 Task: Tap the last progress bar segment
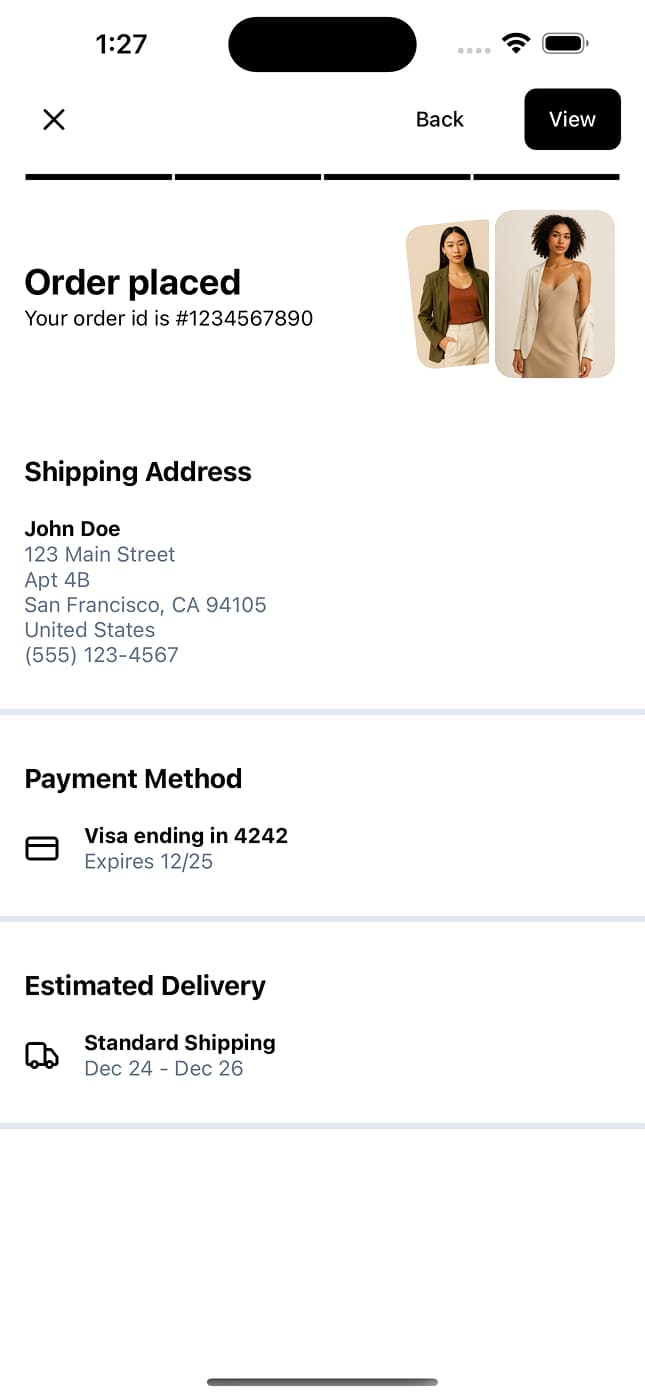(546, 177)
